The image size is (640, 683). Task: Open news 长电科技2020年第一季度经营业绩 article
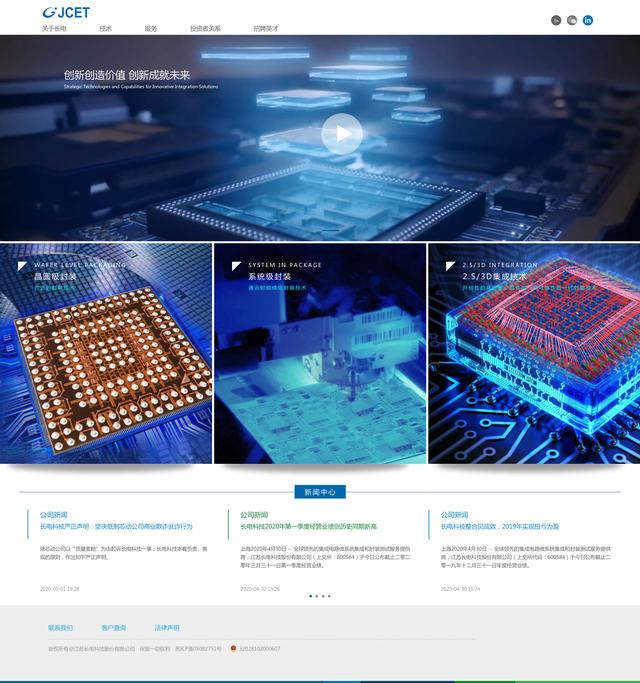(308, 526)
